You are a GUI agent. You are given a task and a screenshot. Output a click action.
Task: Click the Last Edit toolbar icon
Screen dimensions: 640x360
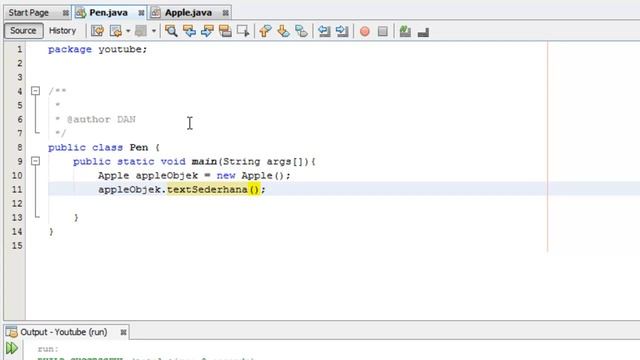point(97,31)
